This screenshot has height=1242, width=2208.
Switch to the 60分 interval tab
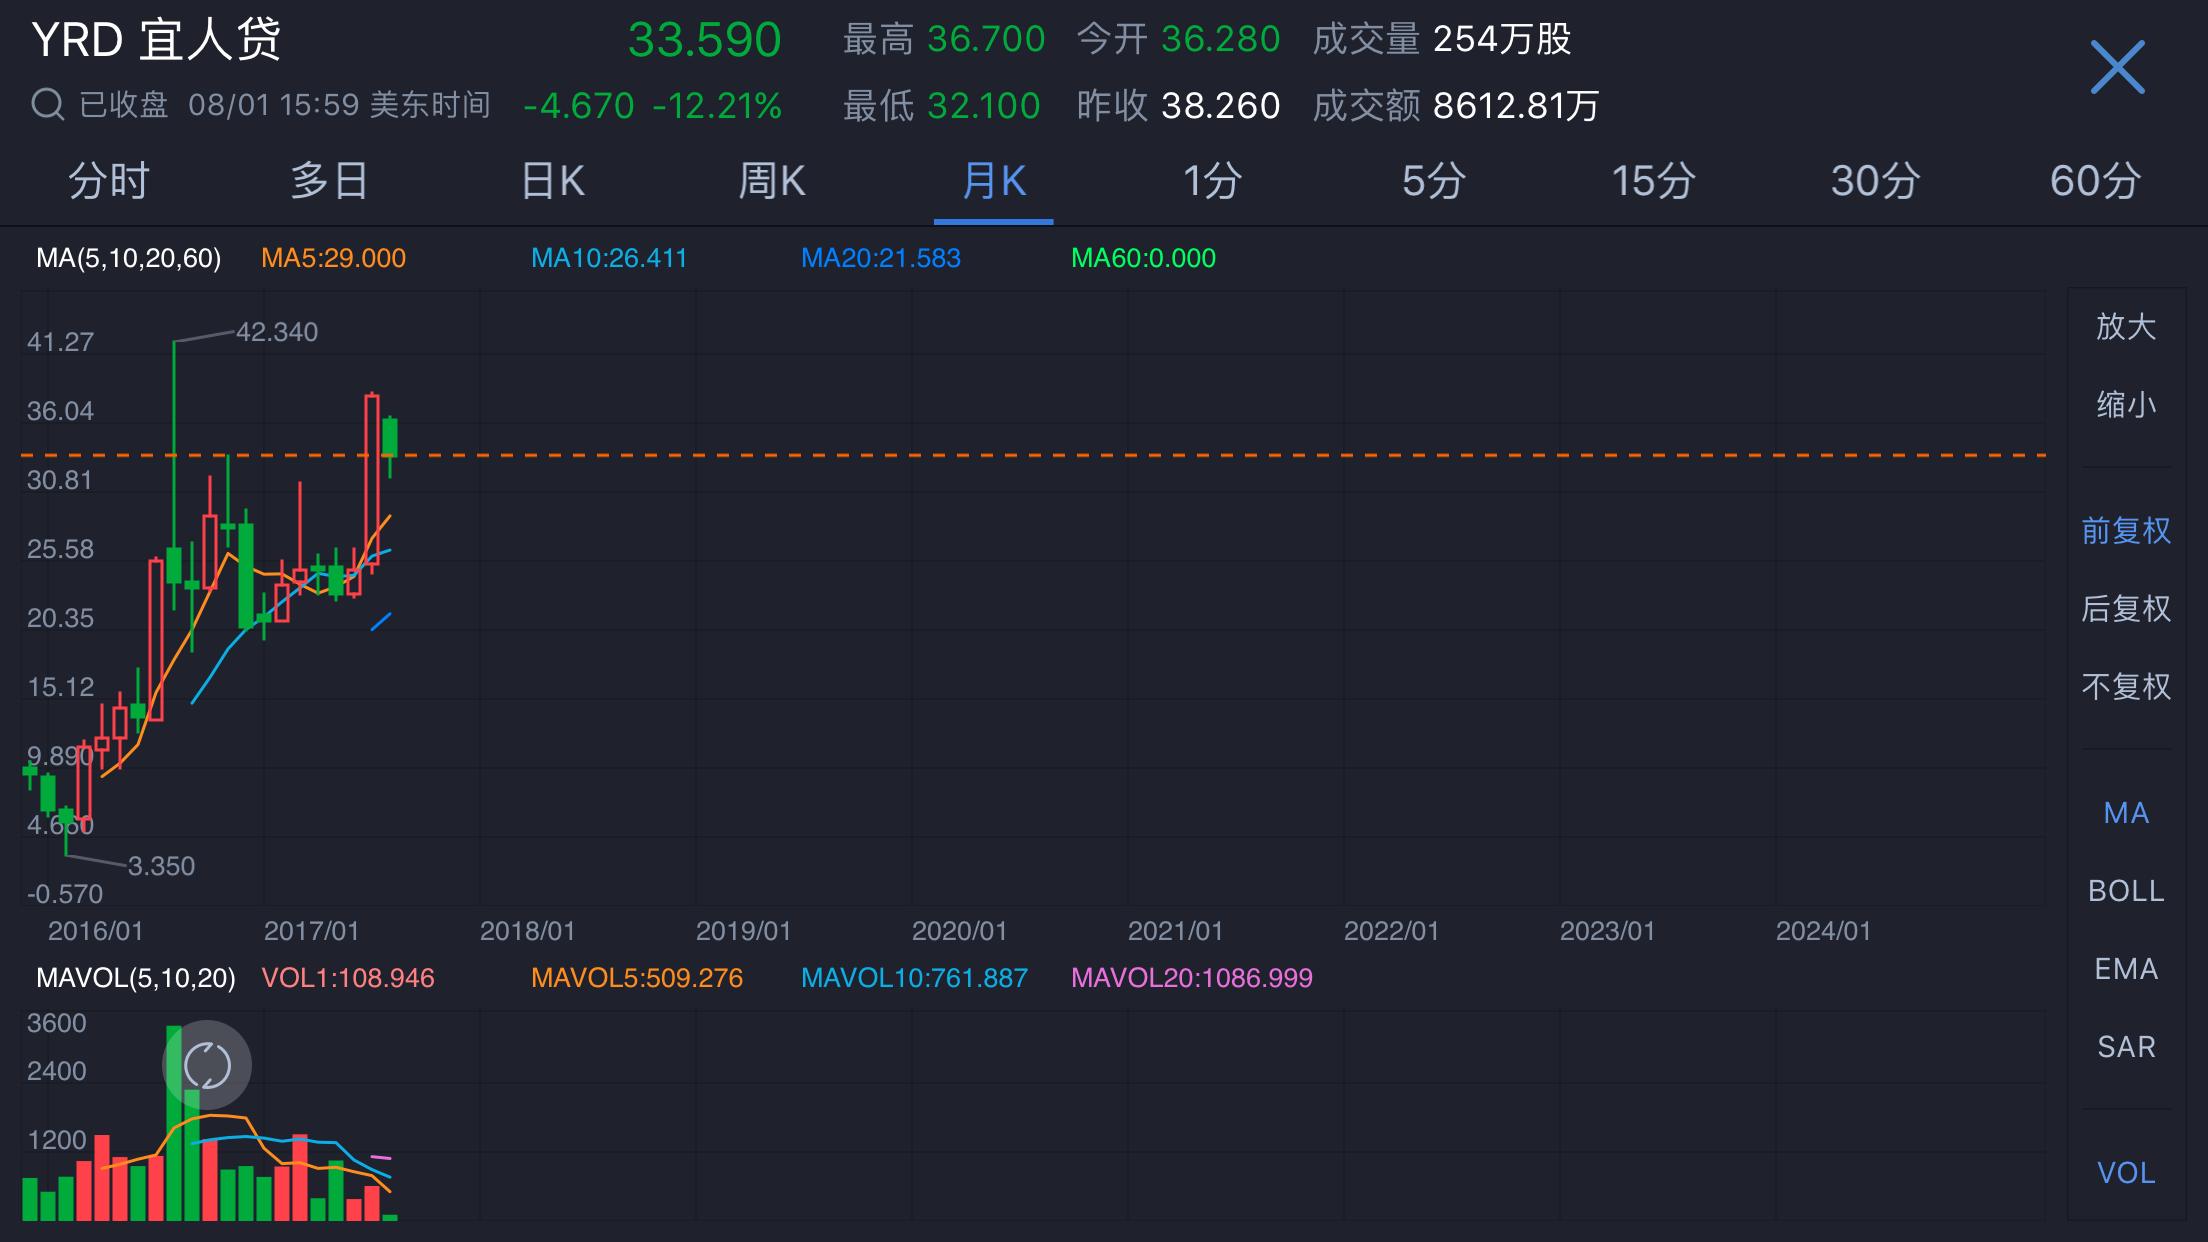[2095, 181]
